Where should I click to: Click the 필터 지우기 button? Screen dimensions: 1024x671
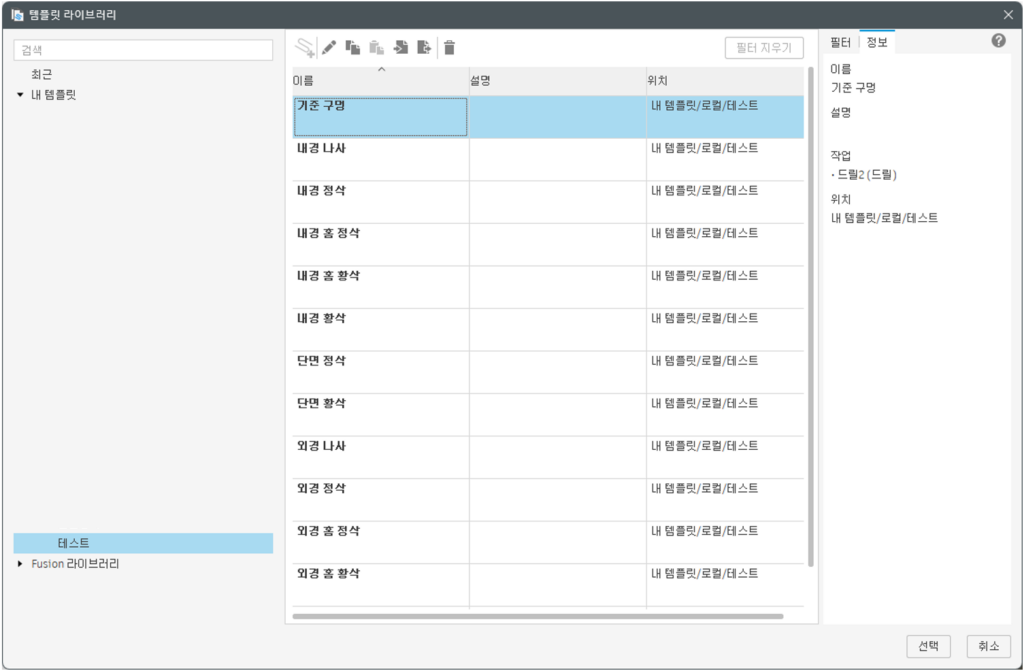(x=764, y=48)
